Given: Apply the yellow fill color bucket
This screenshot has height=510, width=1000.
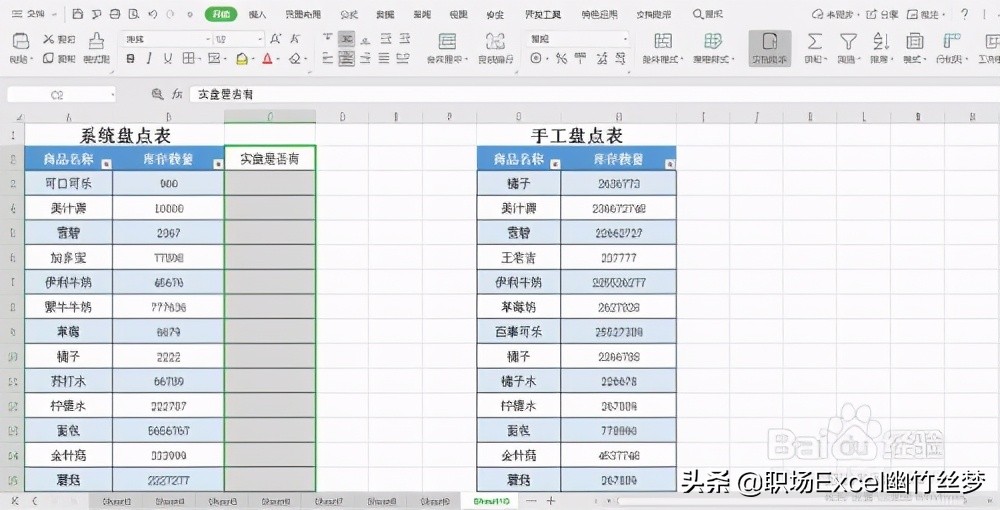Looking at the screenshot, I should click(x=242, y=59).
